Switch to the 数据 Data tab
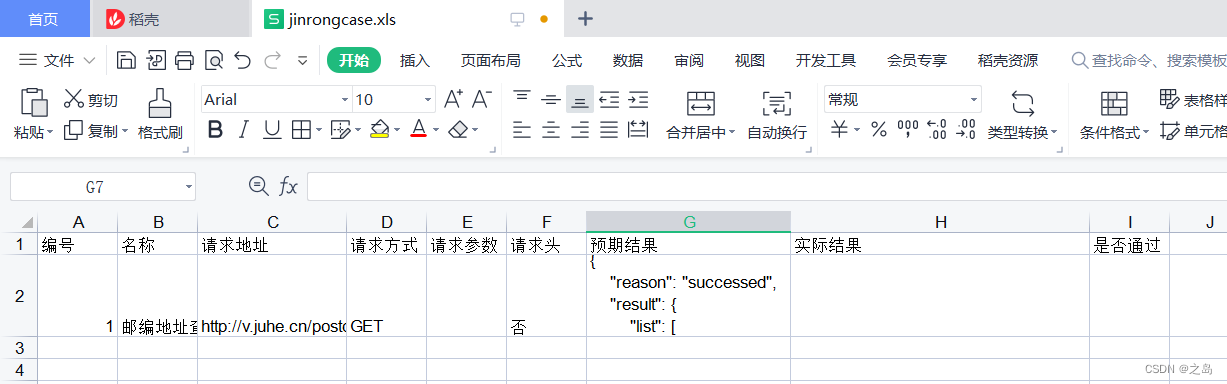Screen dimensions: 1227x384 pos(628,61)
